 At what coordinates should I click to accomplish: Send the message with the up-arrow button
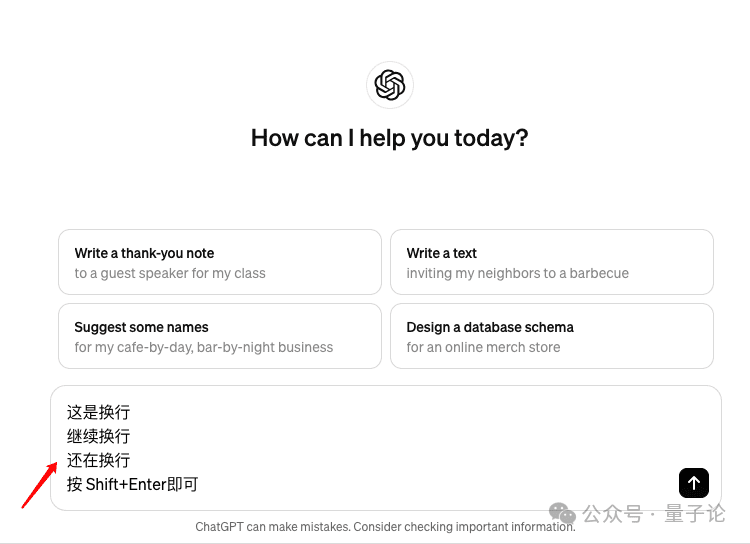click(694, 483)
